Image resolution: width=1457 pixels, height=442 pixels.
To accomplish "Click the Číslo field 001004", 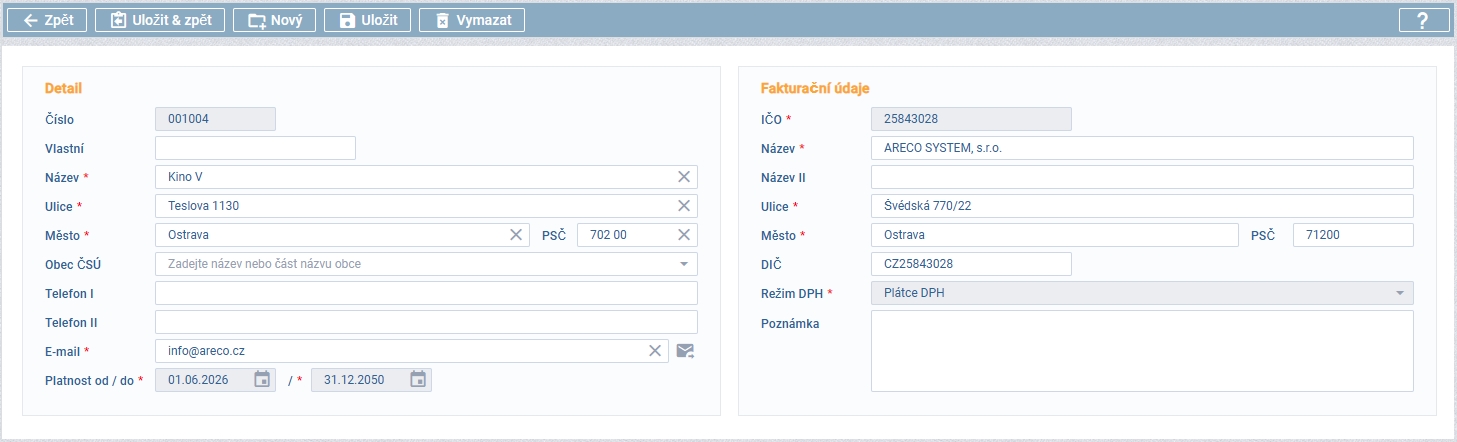I will [x=215, y=119].
